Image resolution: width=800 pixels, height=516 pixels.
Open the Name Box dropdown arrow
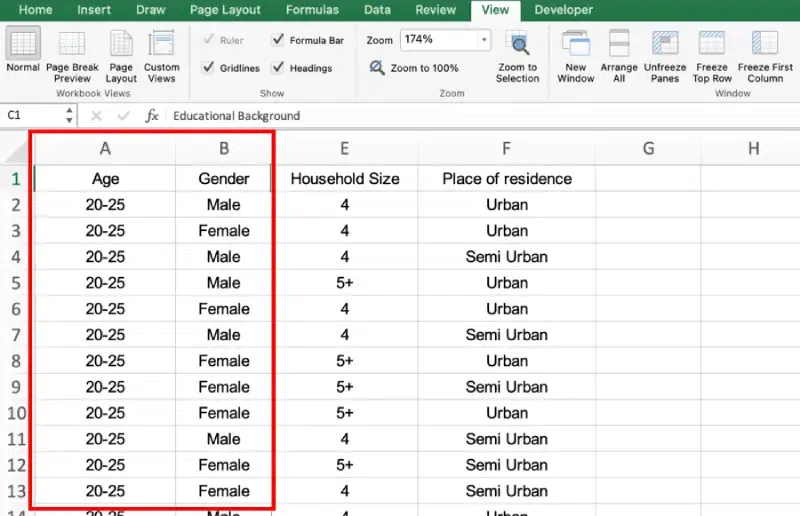click(60, 116)
